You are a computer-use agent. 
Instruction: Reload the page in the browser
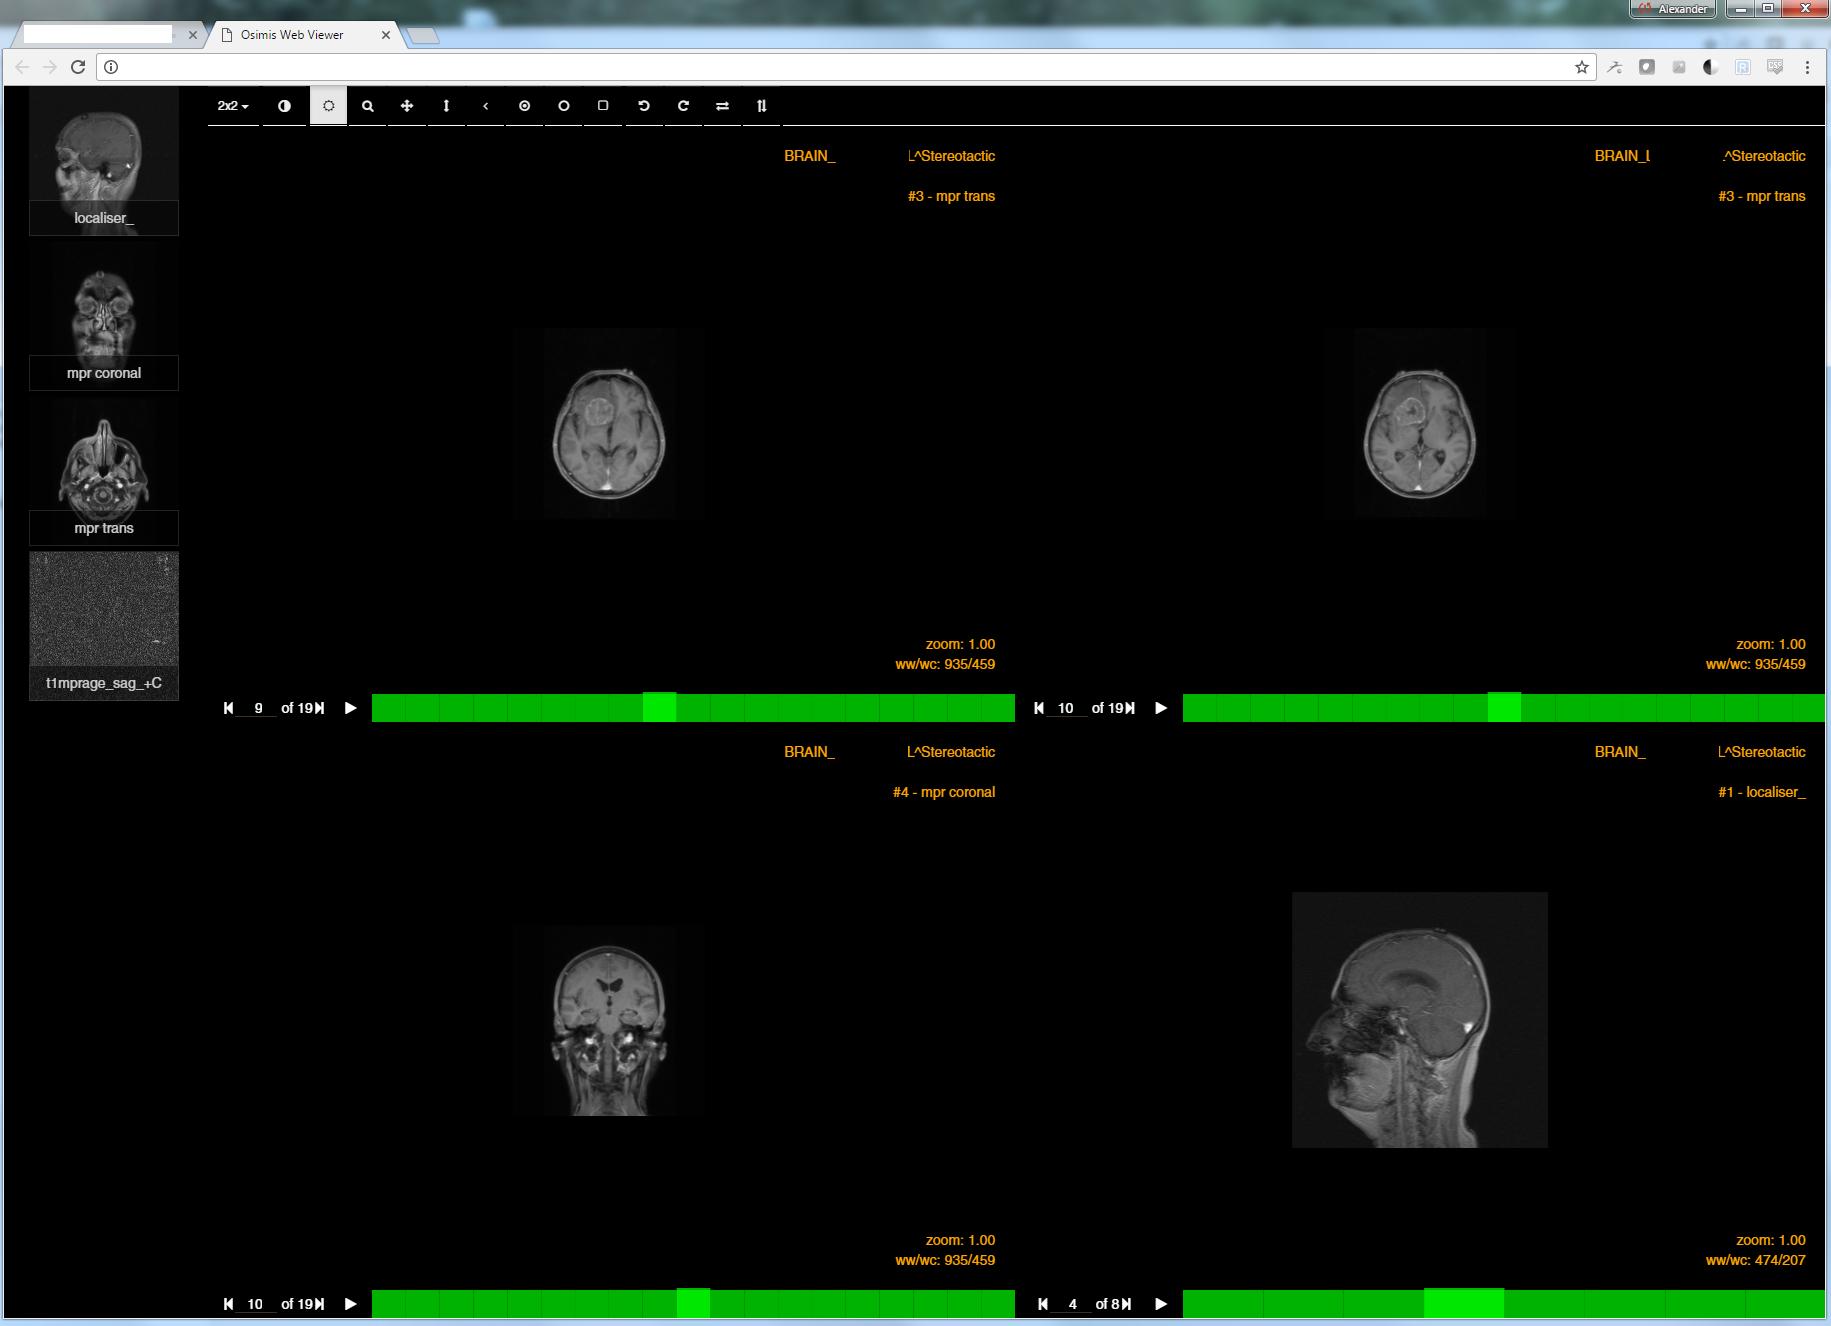point(78,67)
